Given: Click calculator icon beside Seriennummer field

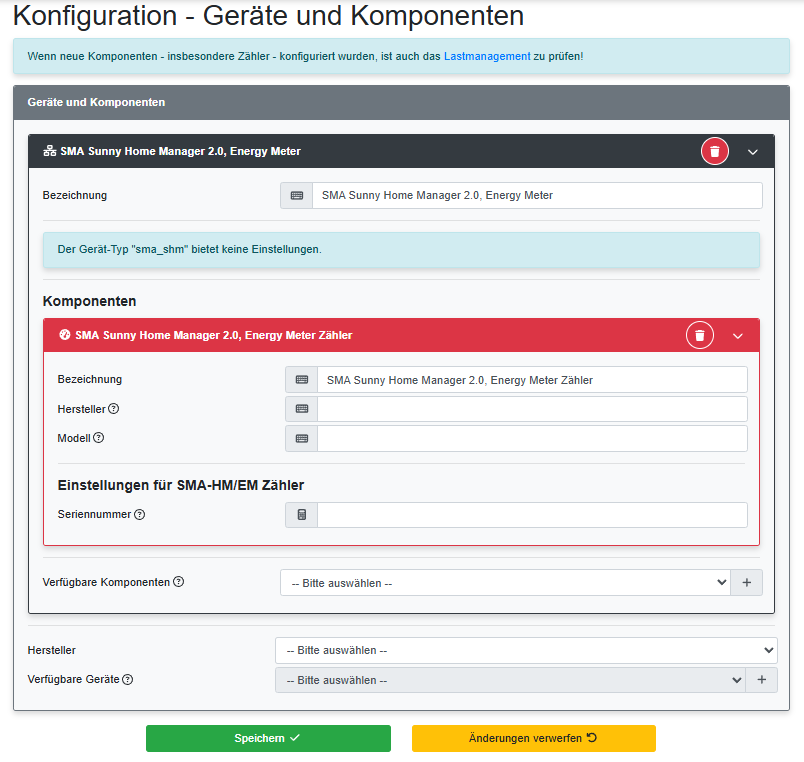Looking at the screenshot, I should pos(302,514).
